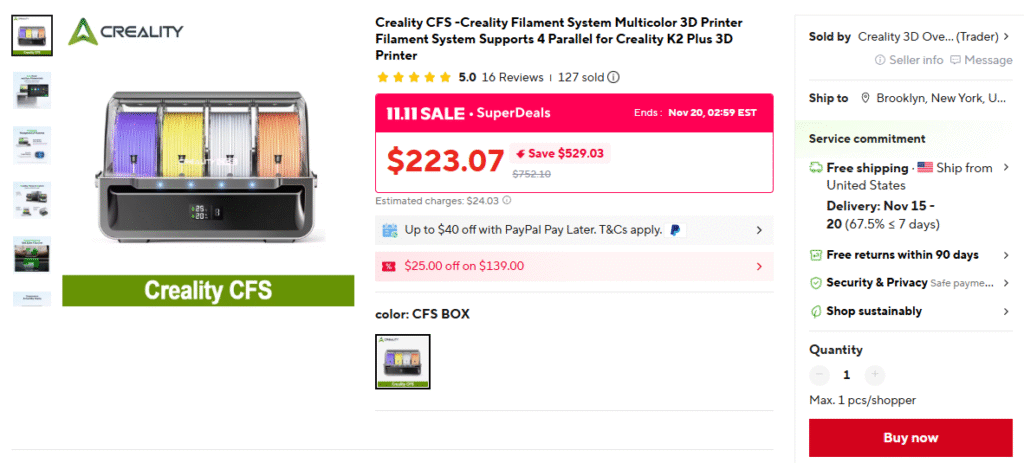Select the second product thumbnail
Viewport: 1024px width, 463px height.
point(32,90)
